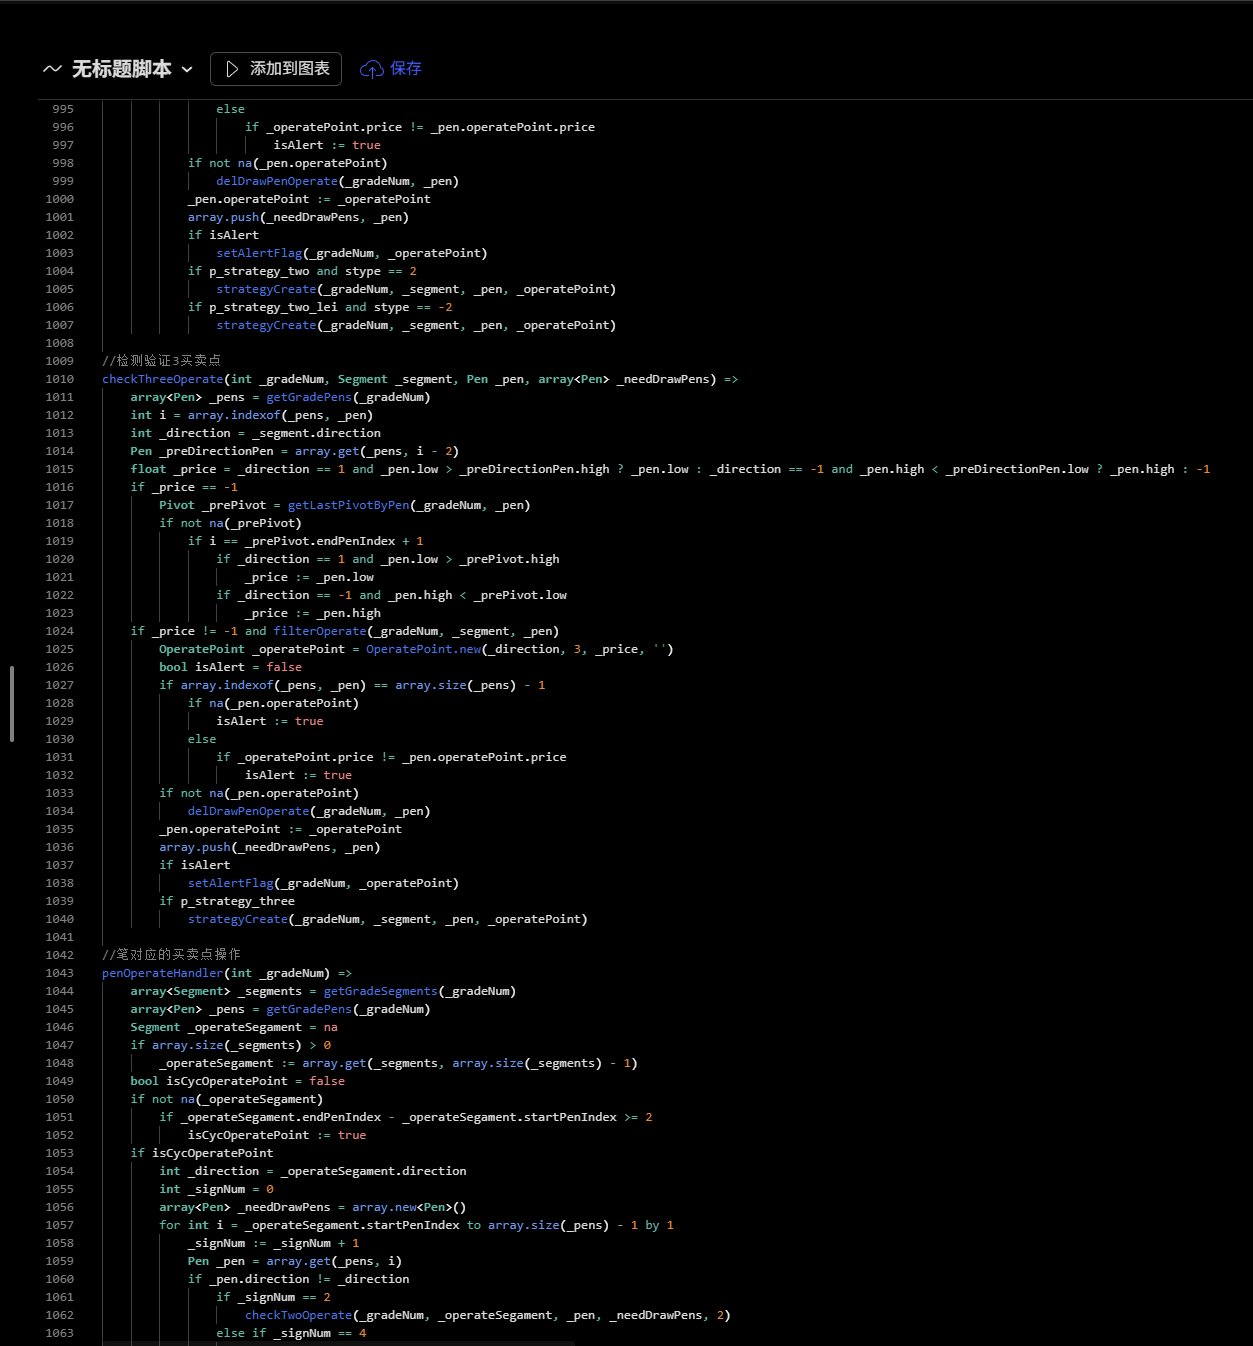Image resolution: width=1253 pixels, height=1346 pixels.
Task: Click the comment //检测验证3买卖点
Action: click(161, 361)
